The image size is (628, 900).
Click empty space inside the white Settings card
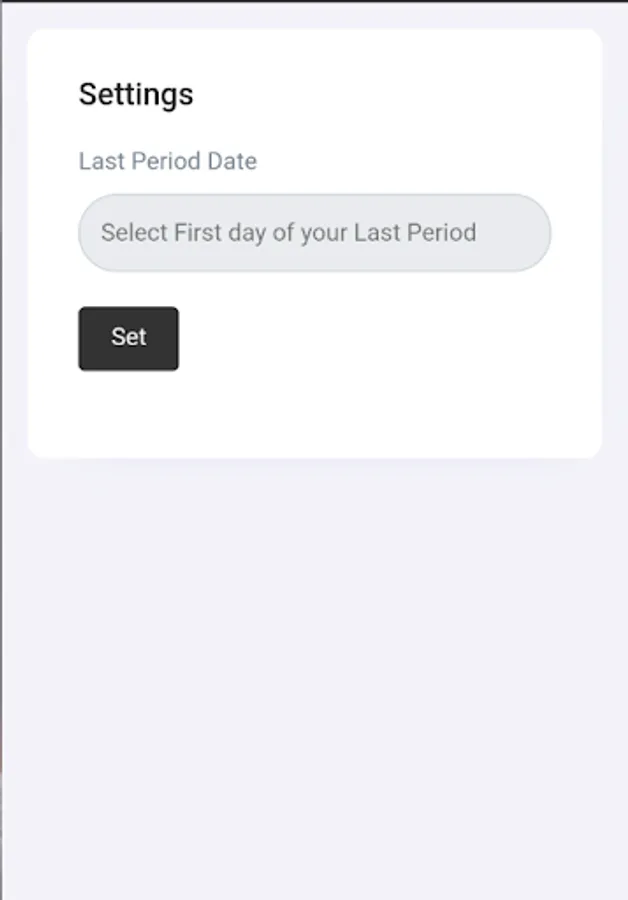click(400, 380)
